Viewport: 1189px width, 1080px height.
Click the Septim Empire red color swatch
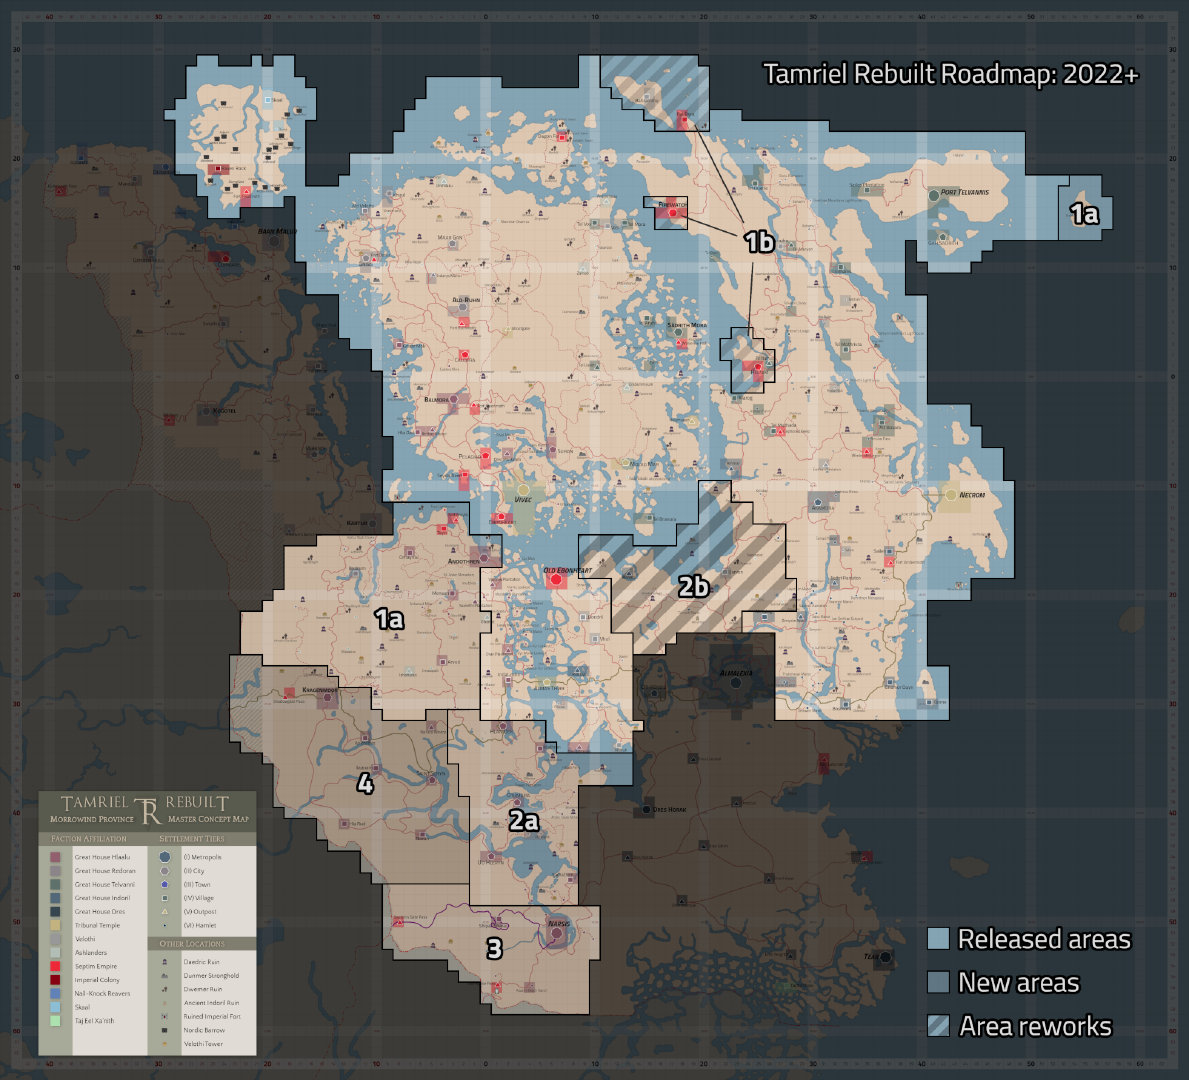click(x=55, y=966)
